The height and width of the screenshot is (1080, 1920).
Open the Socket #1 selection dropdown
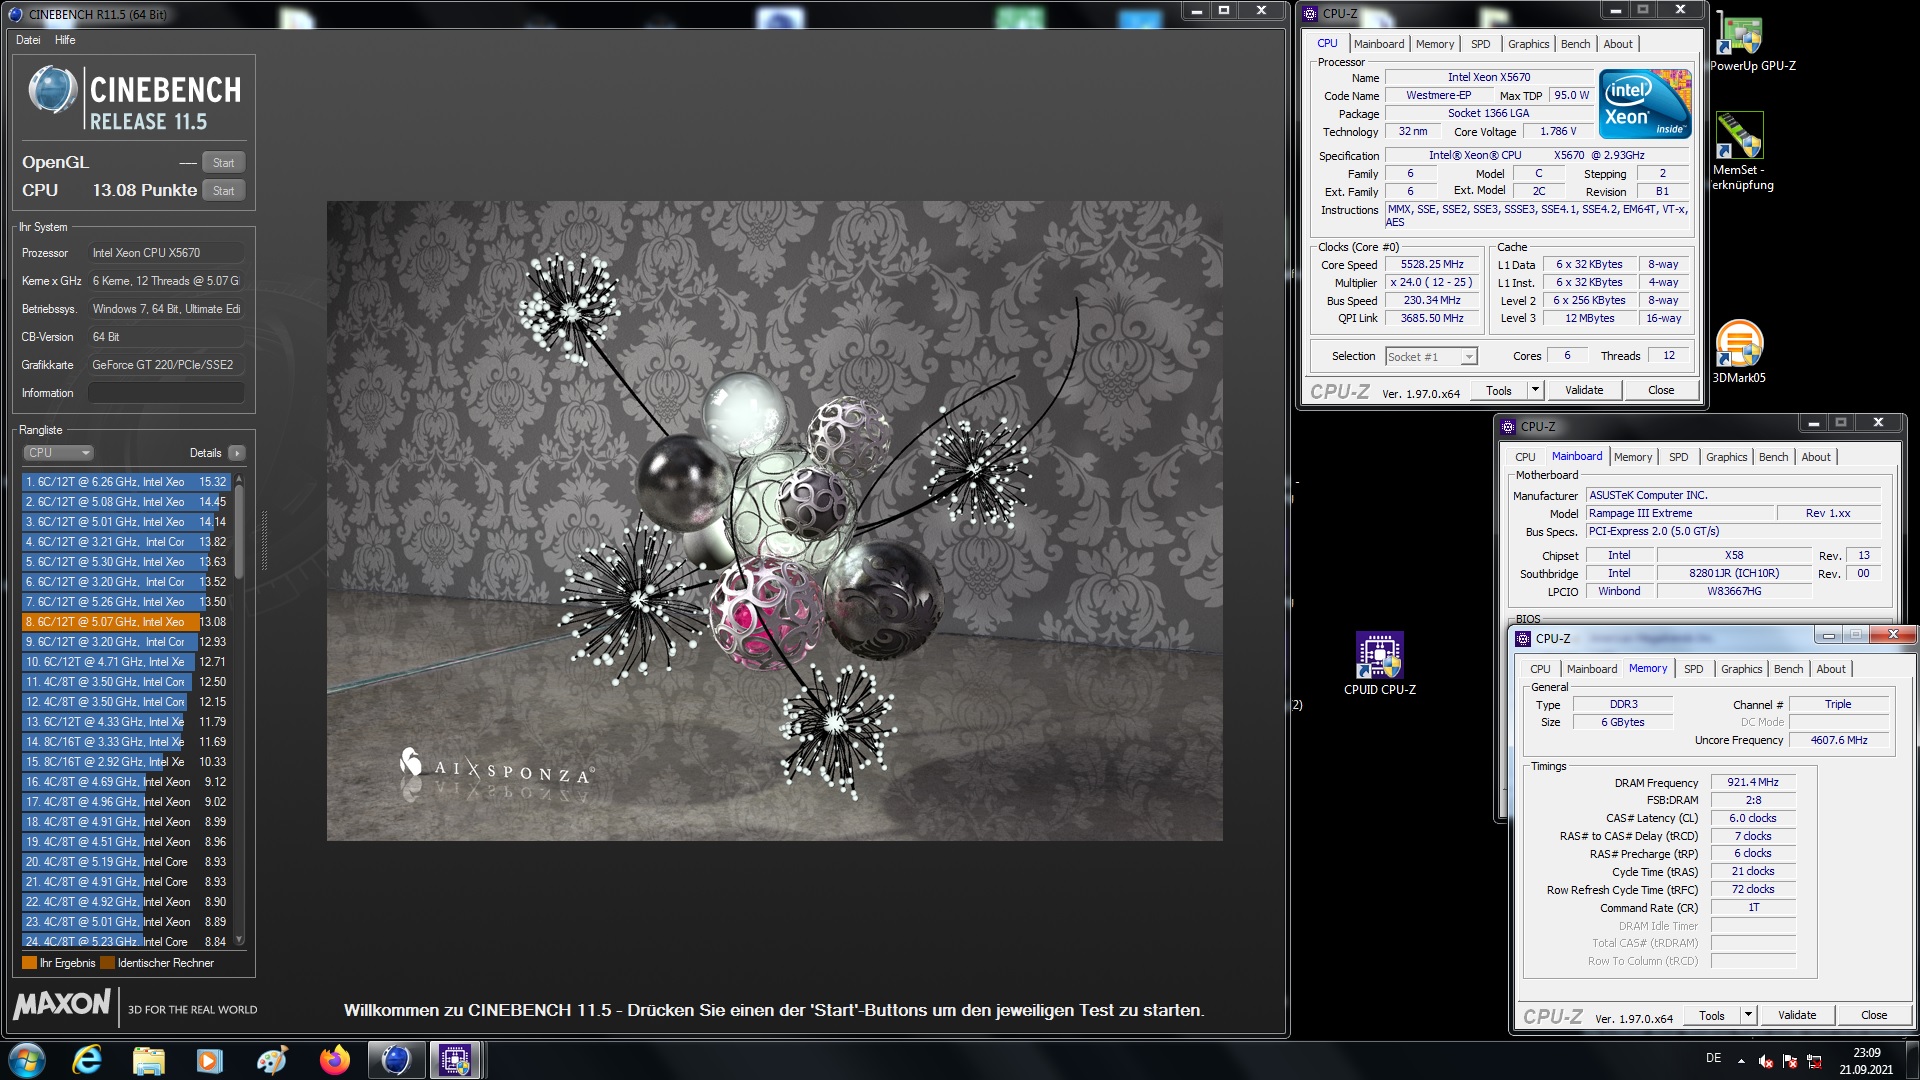coord(1431,357)
